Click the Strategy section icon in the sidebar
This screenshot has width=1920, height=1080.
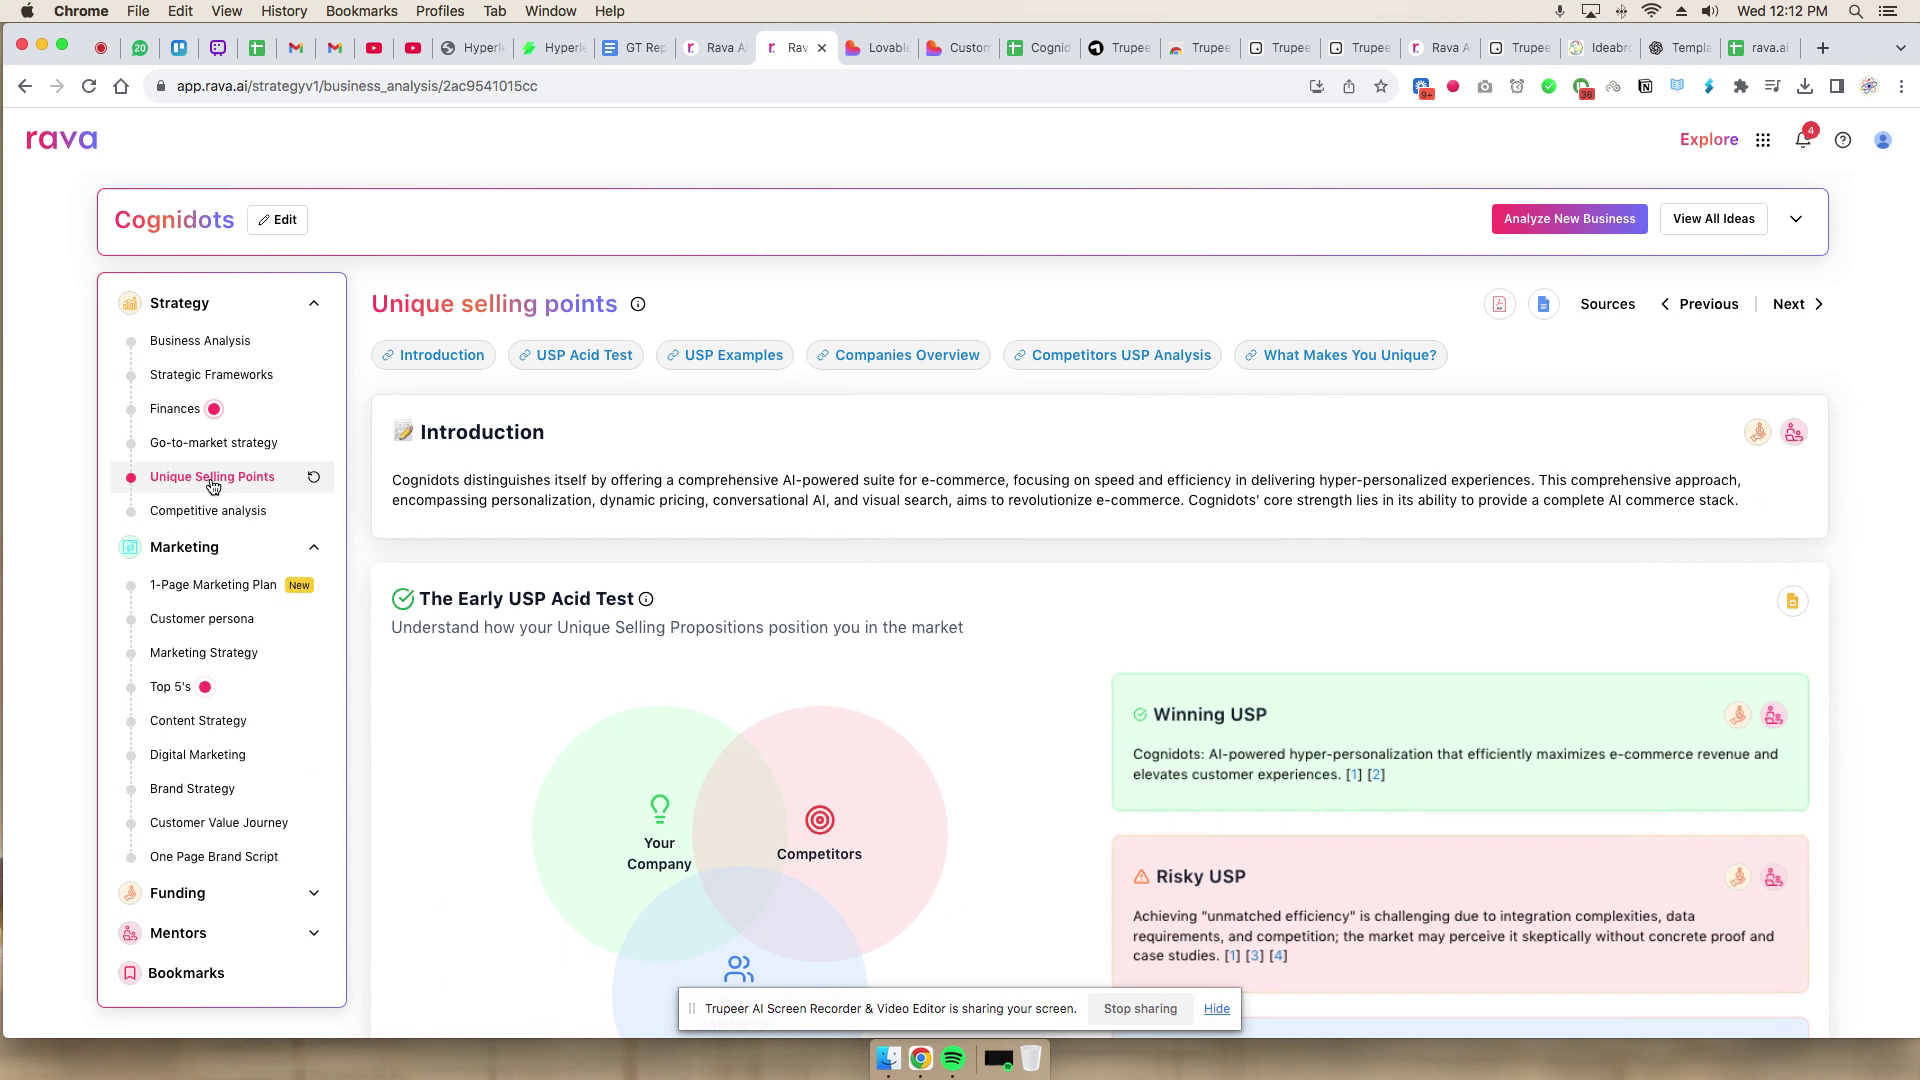pos(130,303)
